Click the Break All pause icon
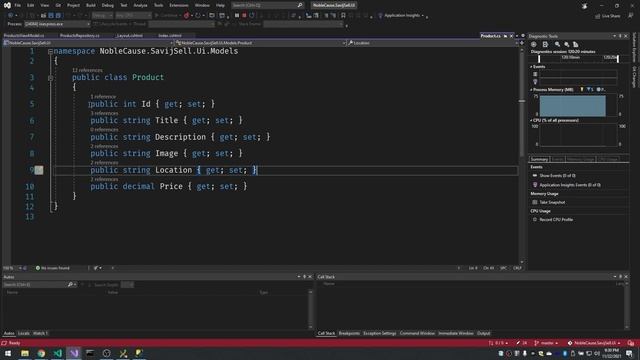This screenshot has height=360, width=640. [x=237, y=16]
